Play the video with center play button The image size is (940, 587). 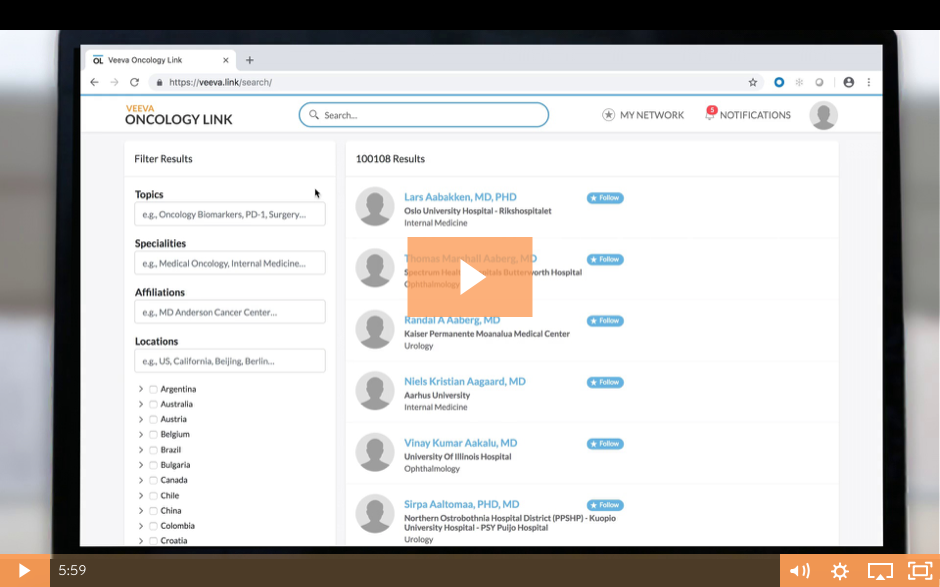[x=470, y=277]
